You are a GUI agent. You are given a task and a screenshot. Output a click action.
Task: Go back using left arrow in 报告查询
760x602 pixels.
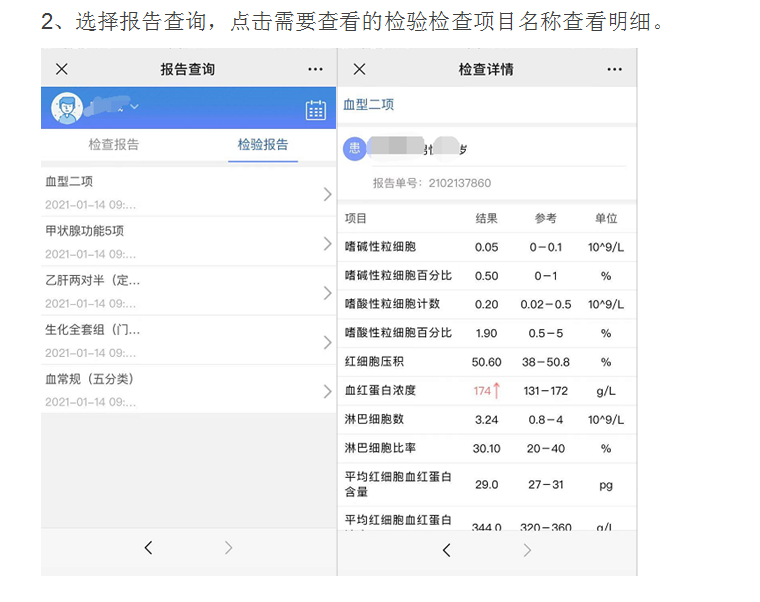(x=149, y=548)
